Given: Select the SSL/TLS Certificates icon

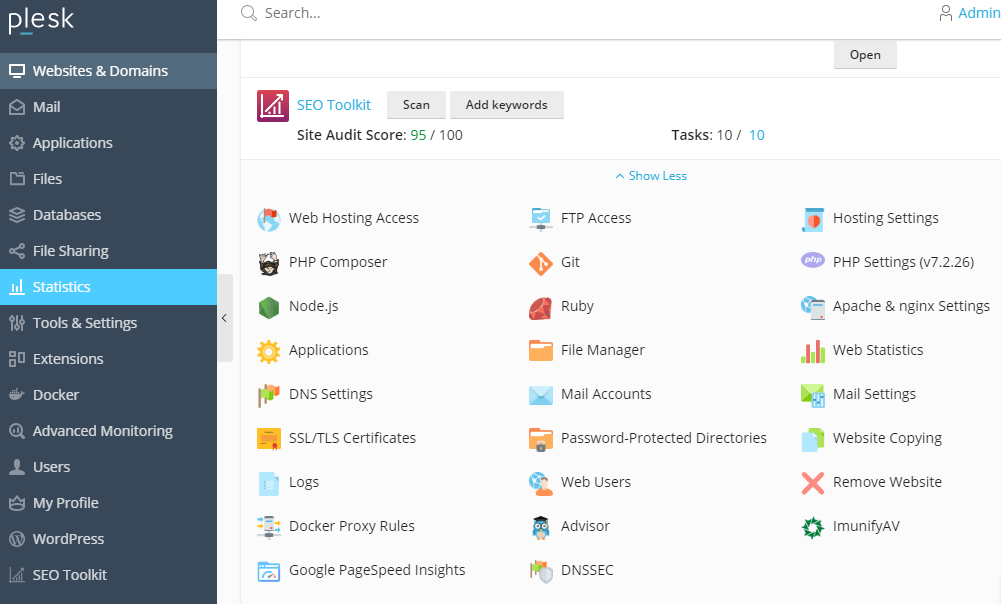Looking at the screenshot, I should [x=268, y=438].
